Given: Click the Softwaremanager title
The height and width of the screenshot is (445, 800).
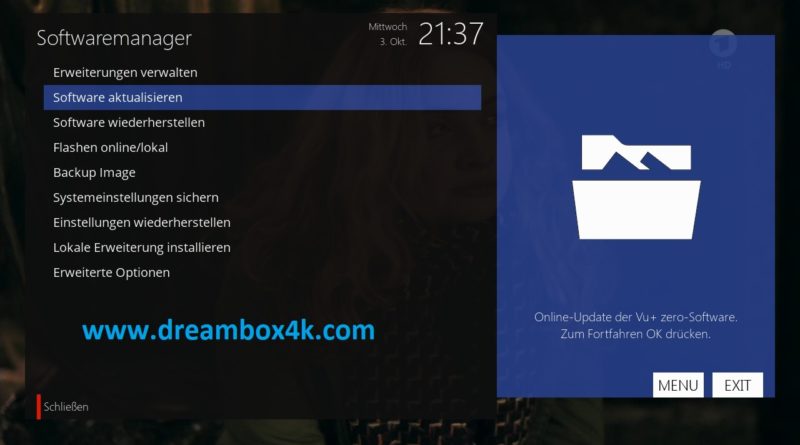Looking at the screenshot, I should 114,38.
